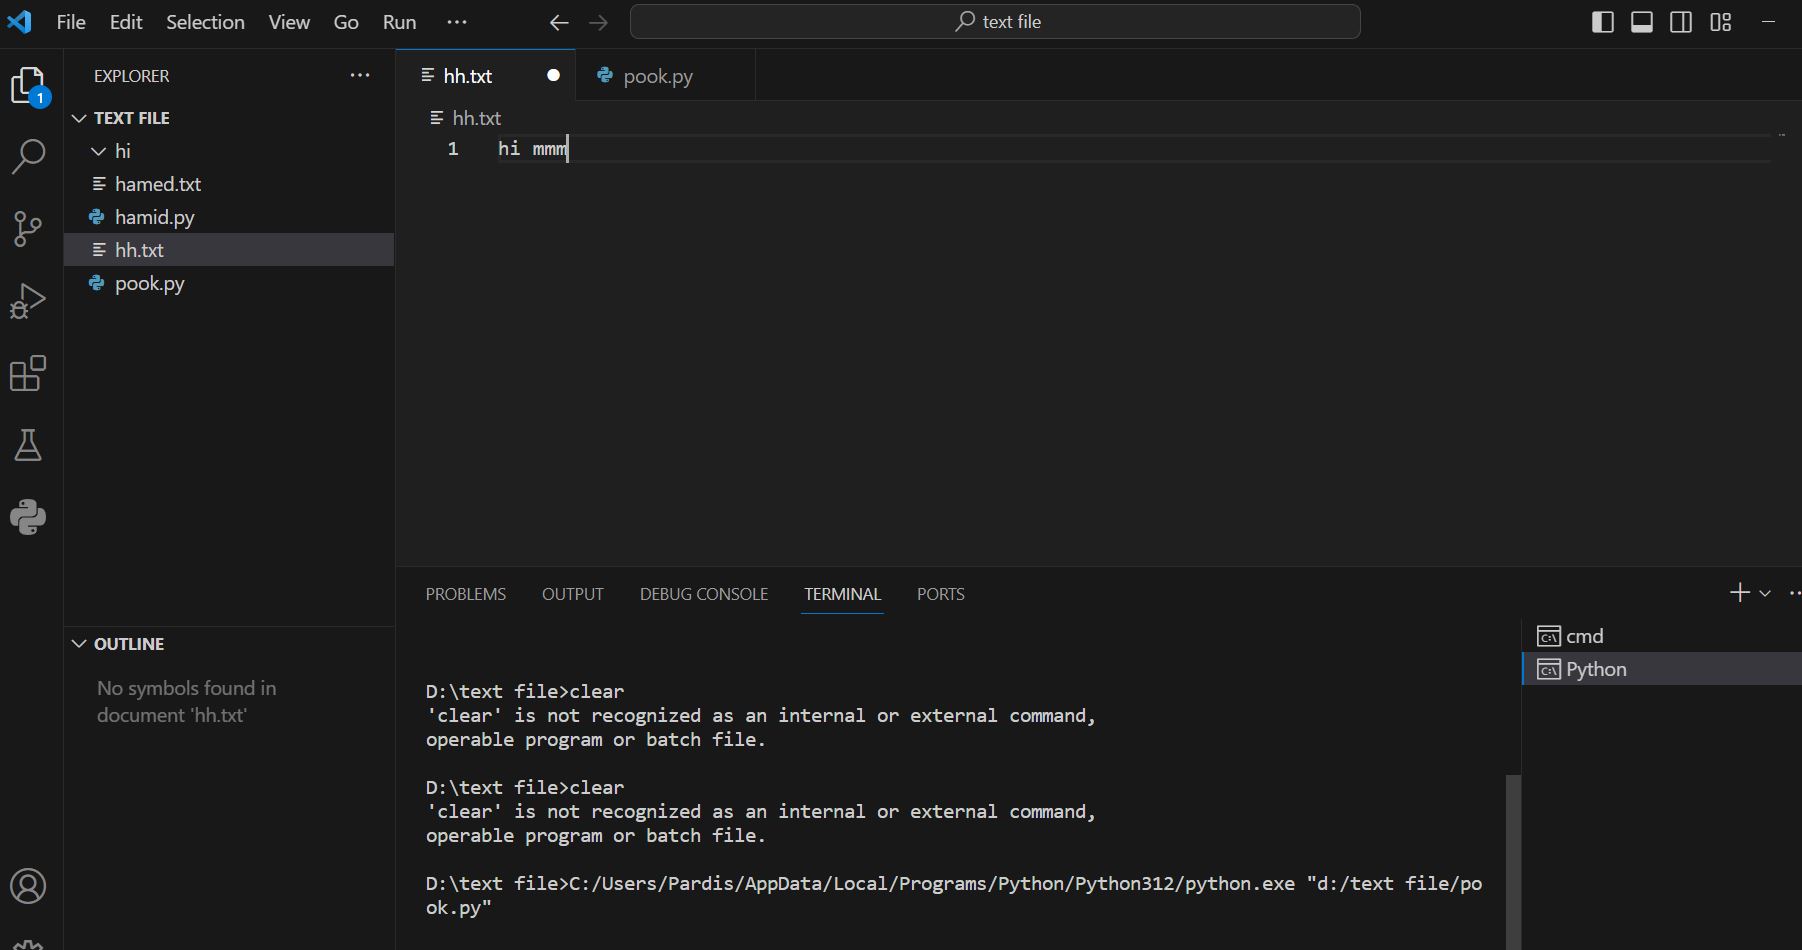Open the Search view icon
Image resolution: width=1802 pixels, height=950 pixels.
tap(28, 157)
